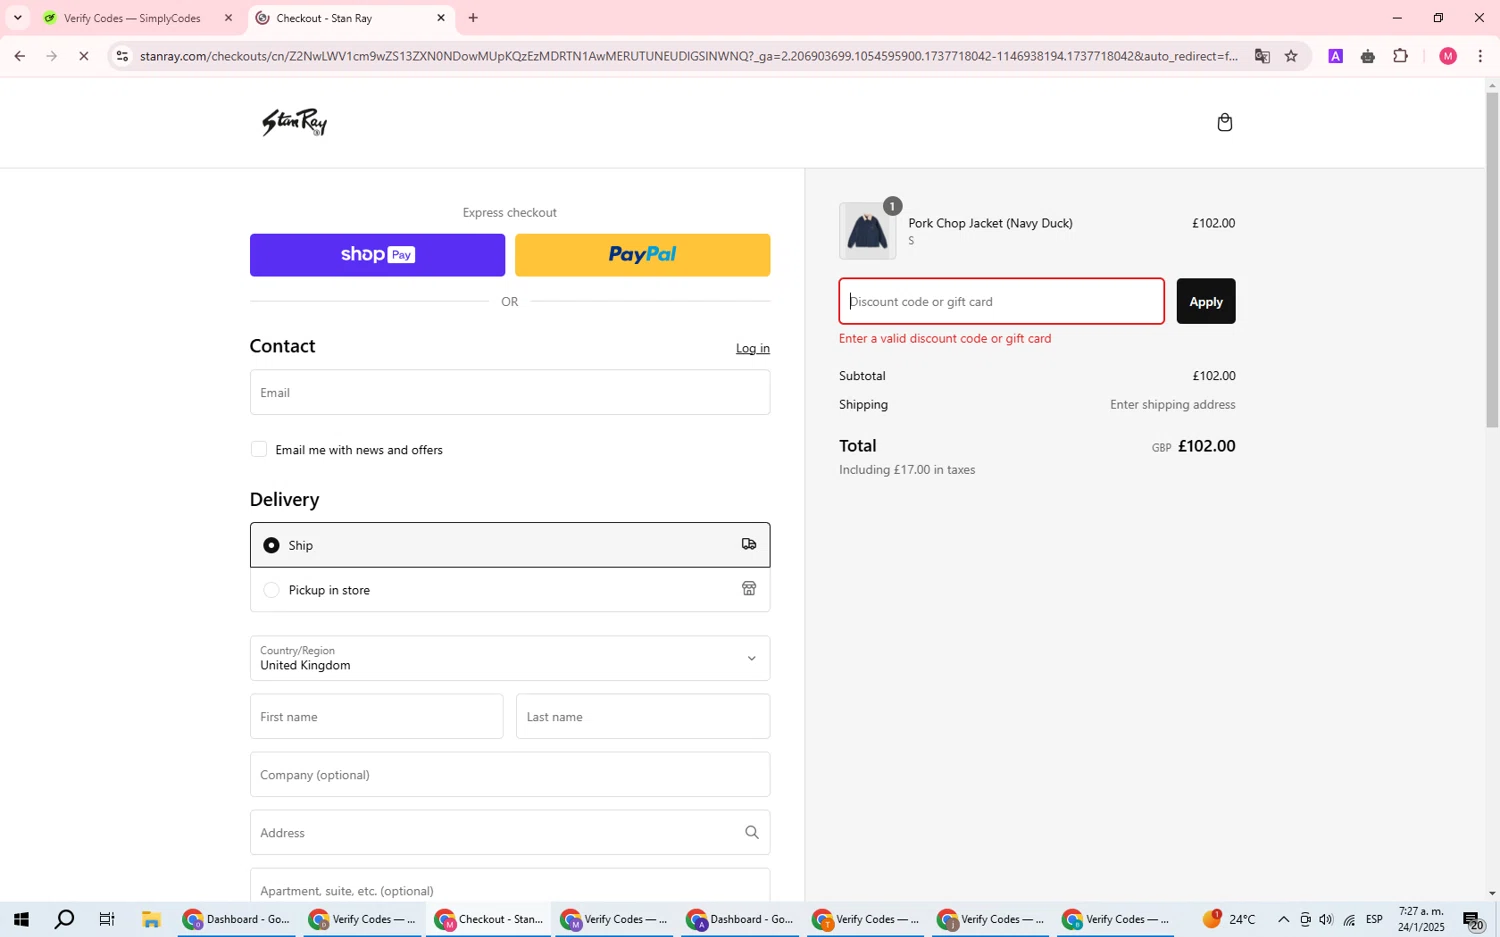The image size is (1500, 937).
Task: Open the notification center icon
Action: coord(1473,919)
